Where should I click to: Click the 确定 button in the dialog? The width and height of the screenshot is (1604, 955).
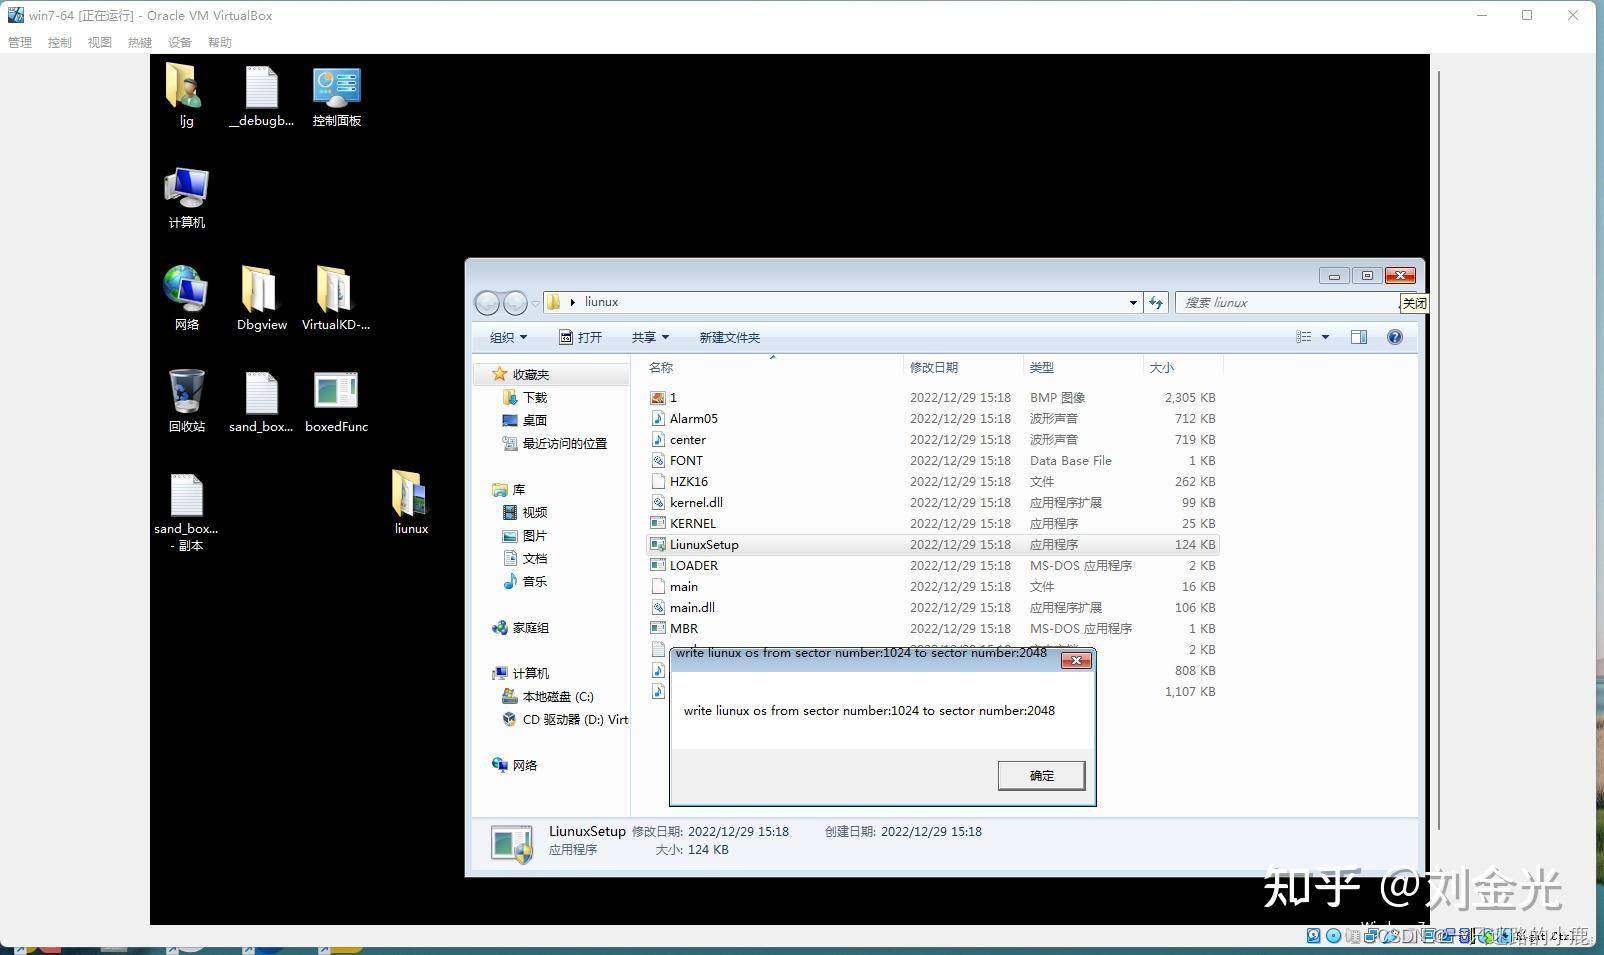[x=1041, y=775]
